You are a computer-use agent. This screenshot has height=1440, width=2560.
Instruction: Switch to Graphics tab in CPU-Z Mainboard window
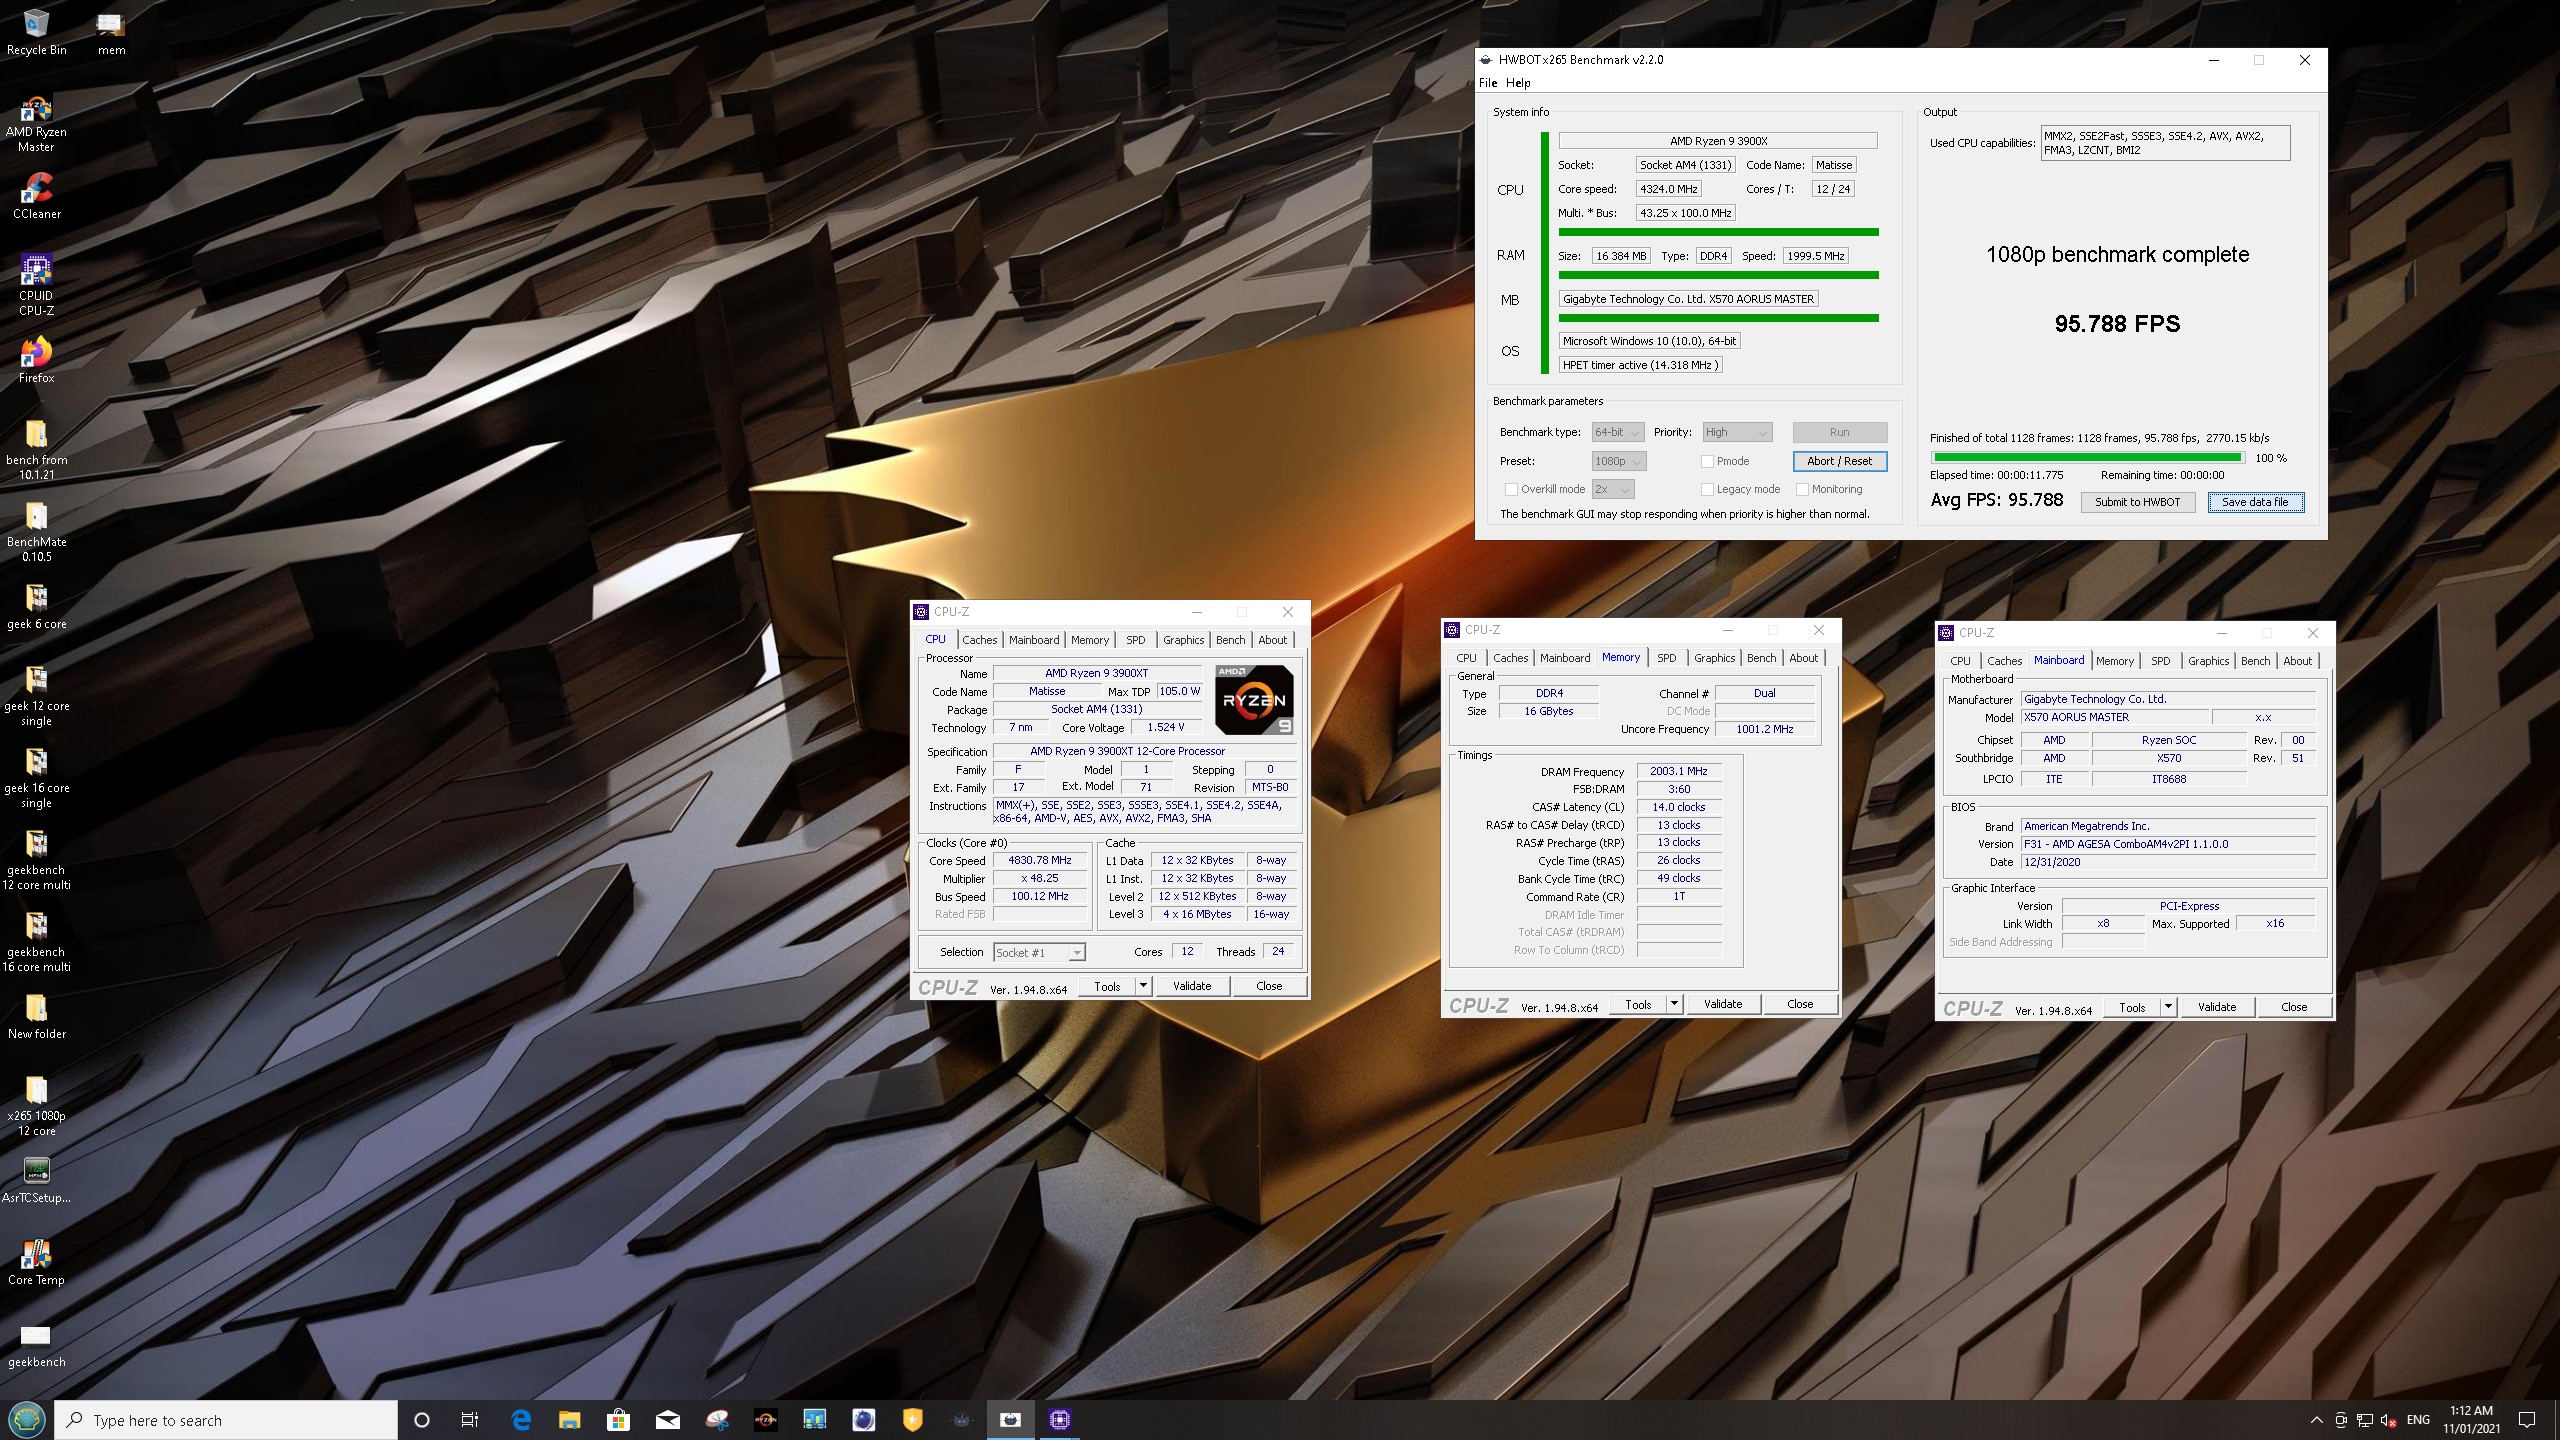click(2208, 661)
